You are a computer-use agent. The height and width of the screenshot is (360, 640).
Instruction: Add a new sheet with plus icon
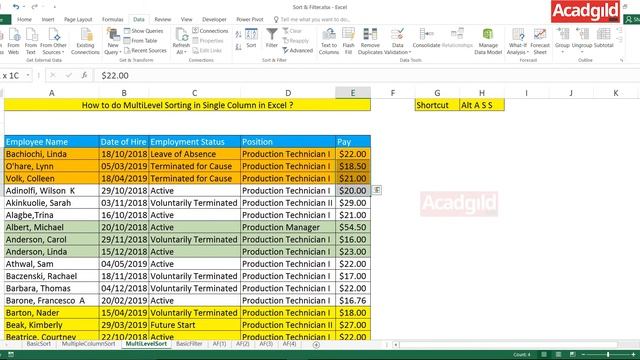(316, 345)
